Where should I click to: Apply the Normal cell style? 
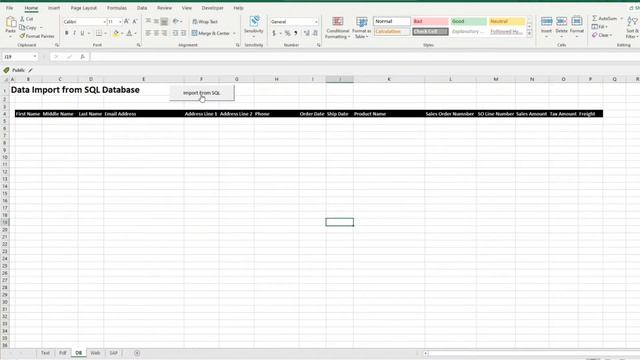(x=392, y=21)
